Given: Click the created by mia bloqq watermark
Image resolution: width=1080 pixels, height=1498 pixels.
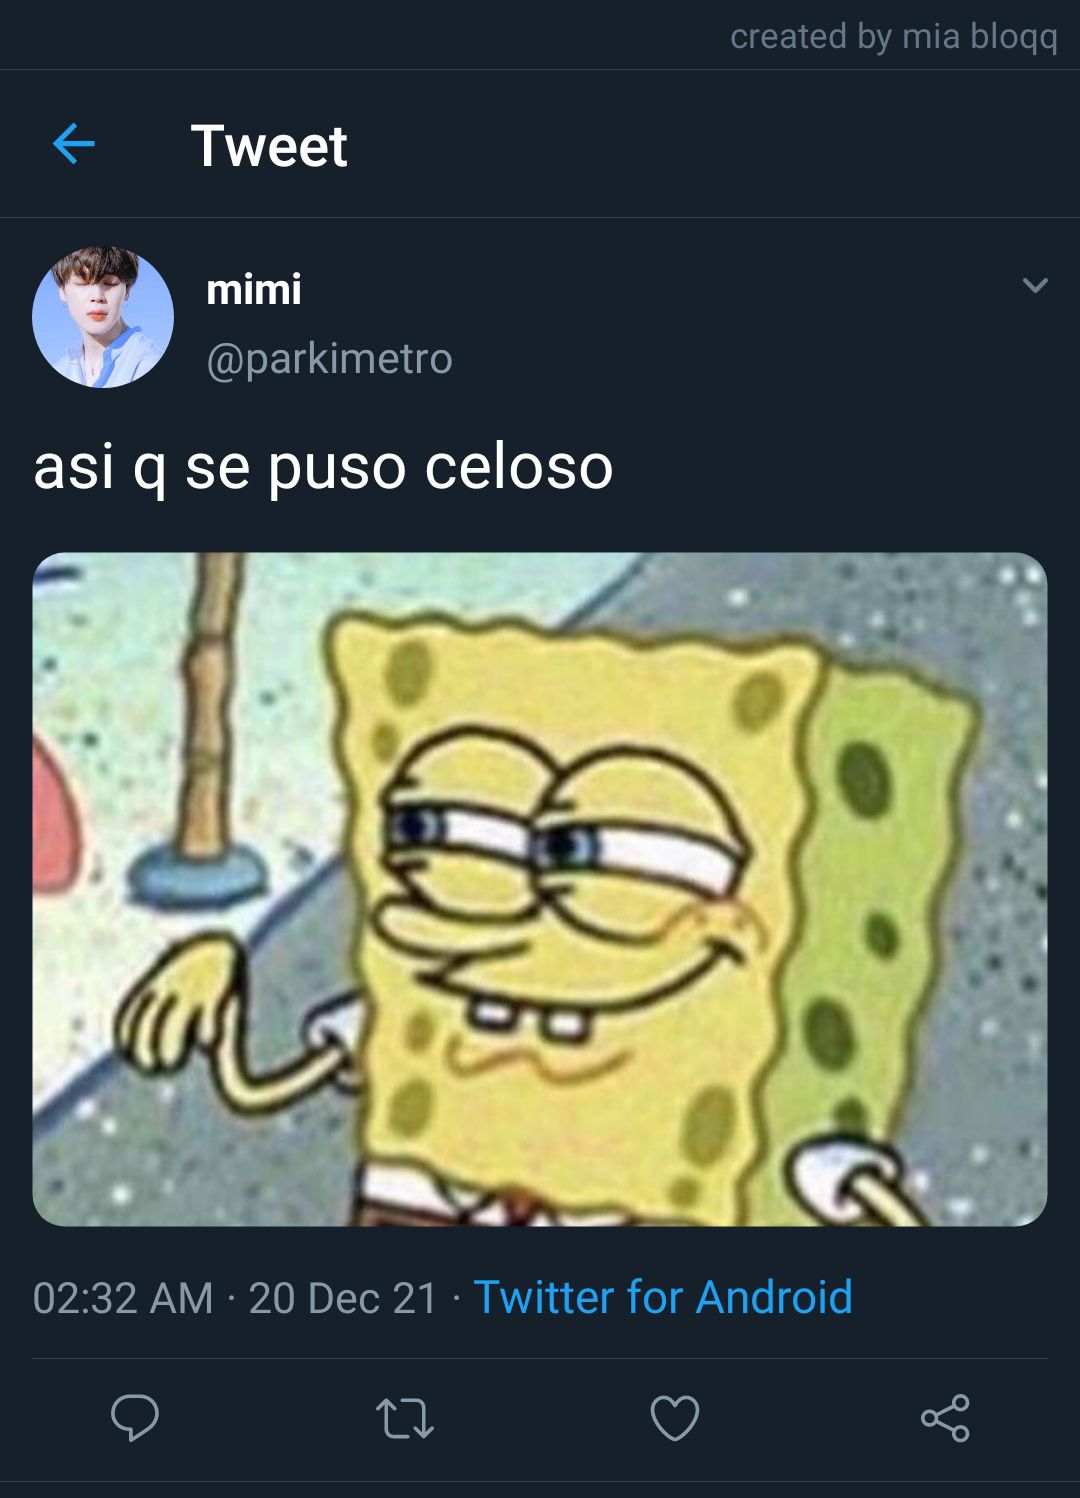Looking at the screenshot, I should [894, 37].
